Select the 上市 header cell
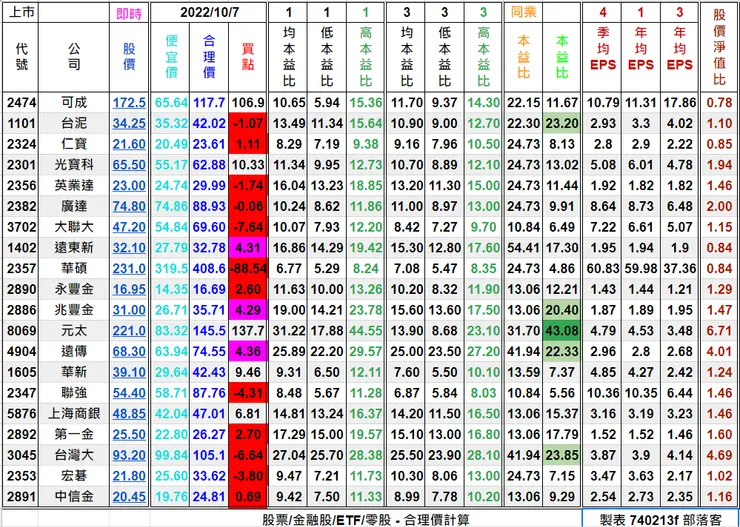This screenshot has height=527, width=740. [x=20, y=12]
